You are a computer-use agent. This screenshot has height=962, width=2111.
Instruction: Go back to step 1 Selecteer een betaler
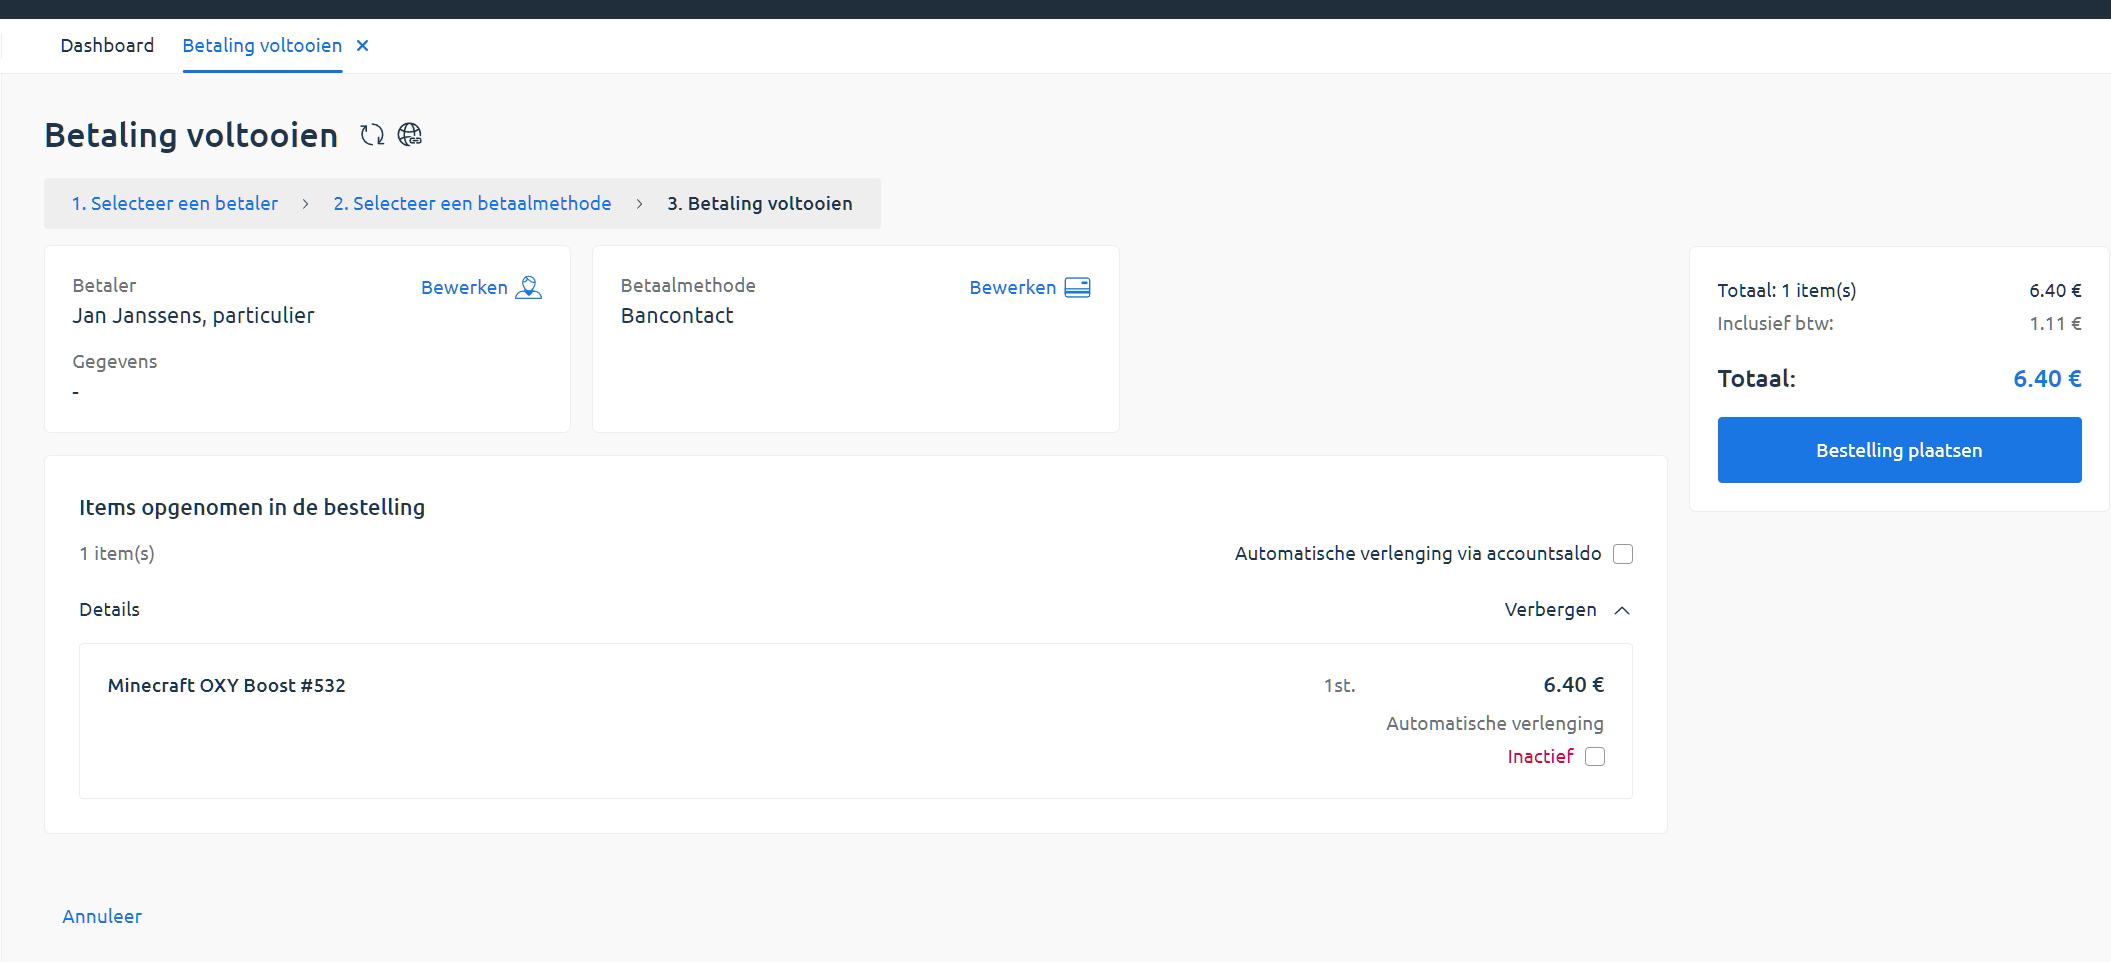coord(175,204)
